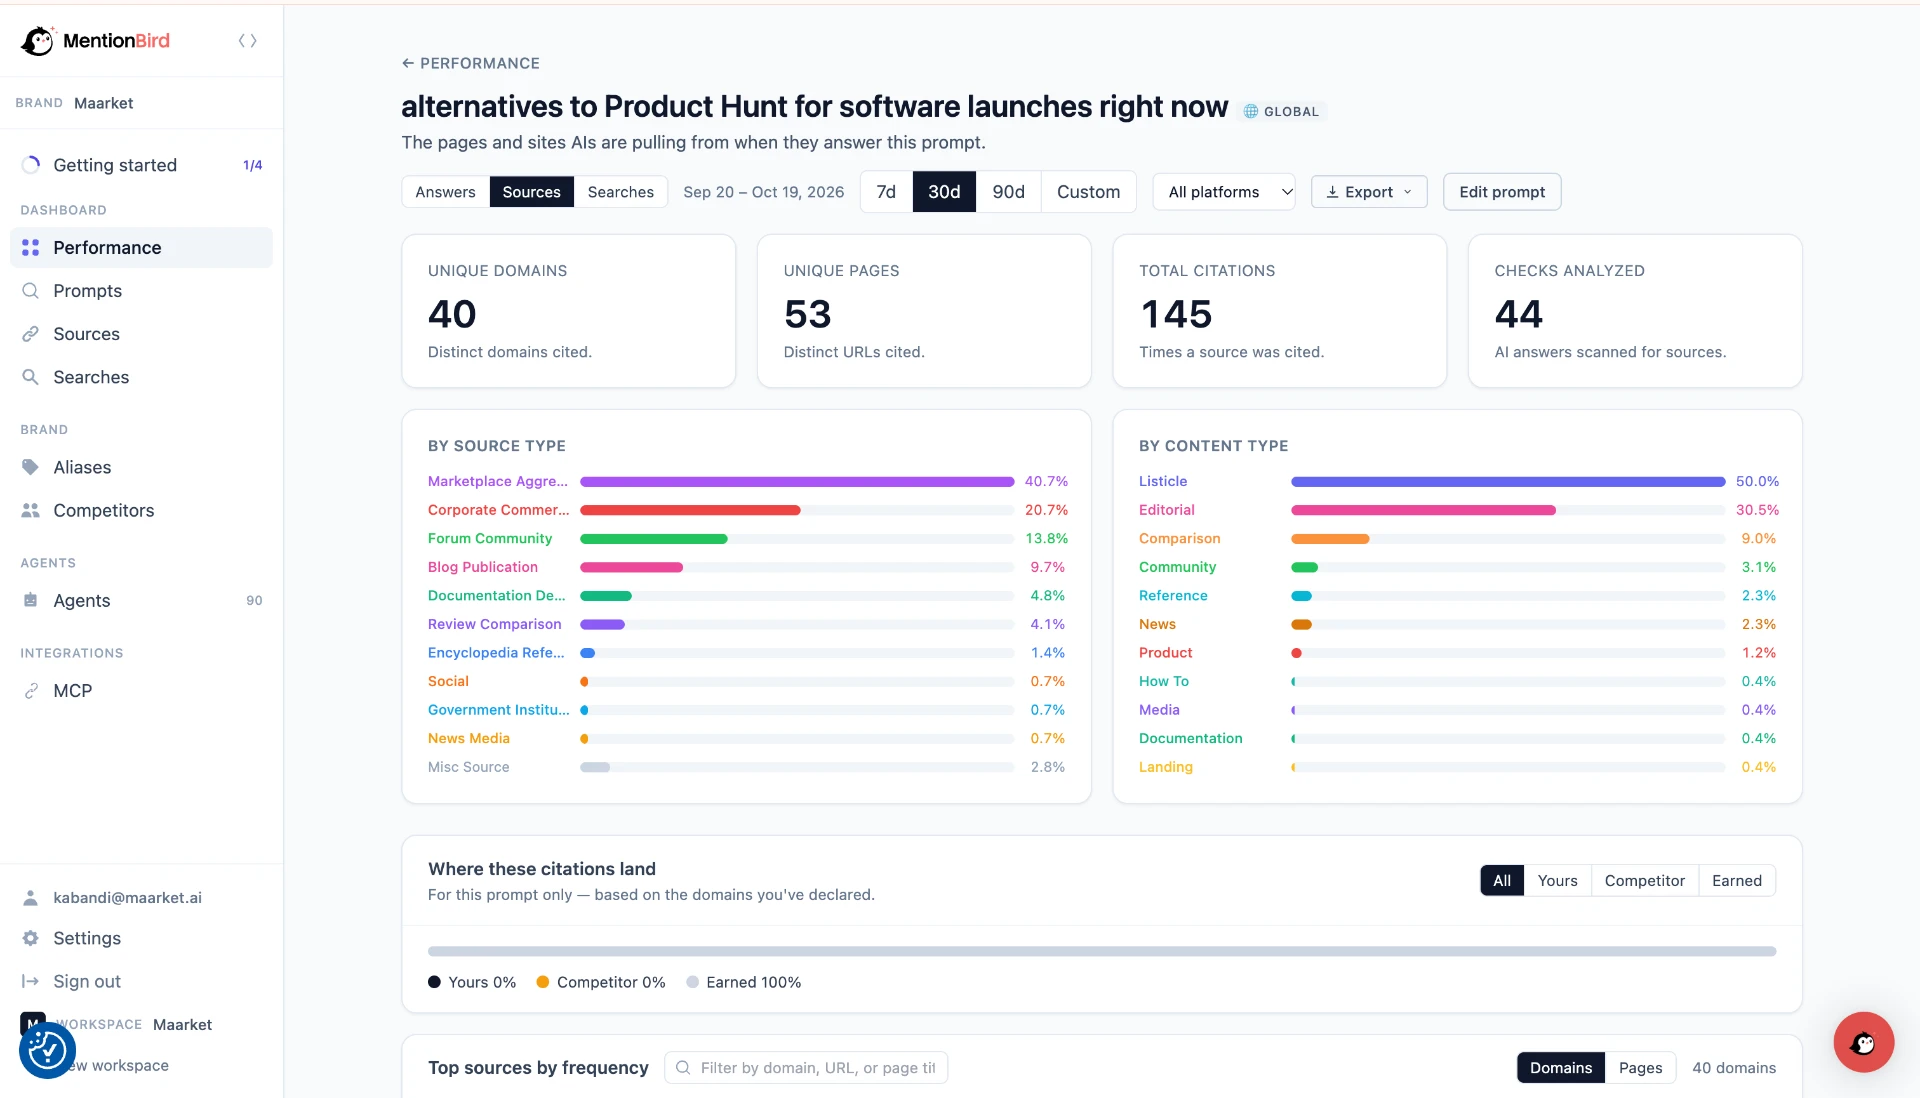
Task: Click the Total Citations card
Action: click(1279, 311)
